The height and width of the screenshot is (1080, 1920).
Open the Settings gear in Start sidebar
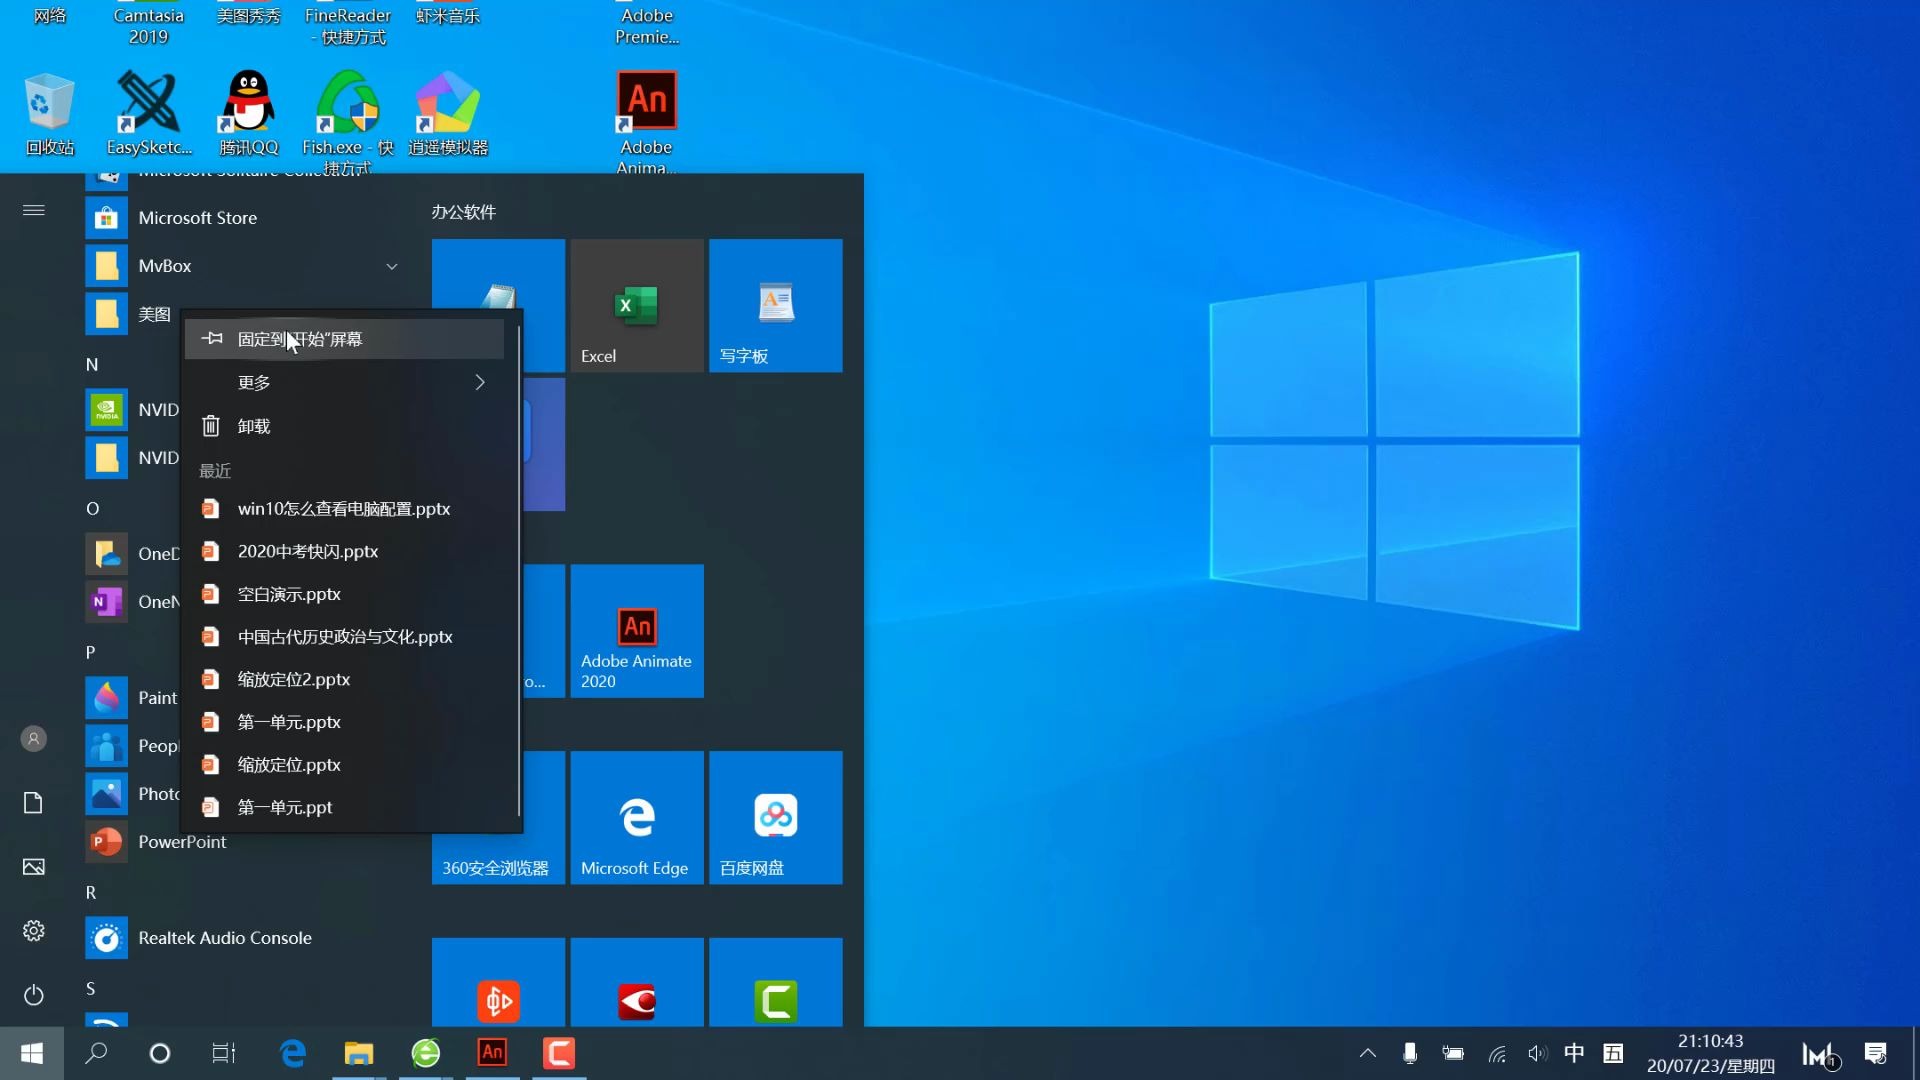pos(33,931)
